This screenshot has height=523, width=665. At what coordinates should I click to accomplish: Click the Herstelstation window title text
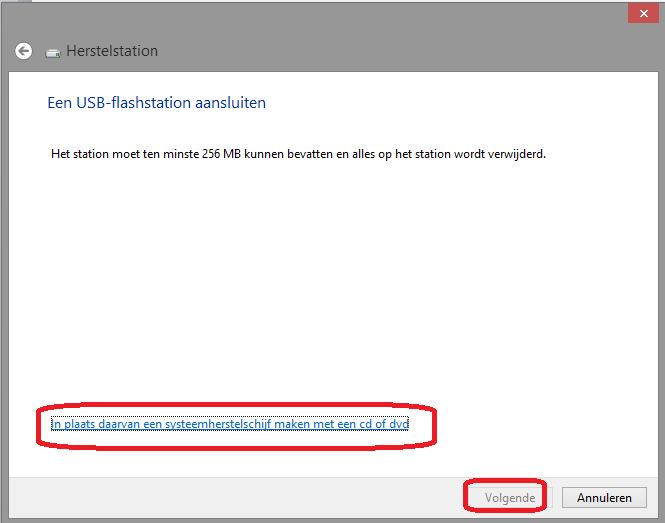click(112, 51)
